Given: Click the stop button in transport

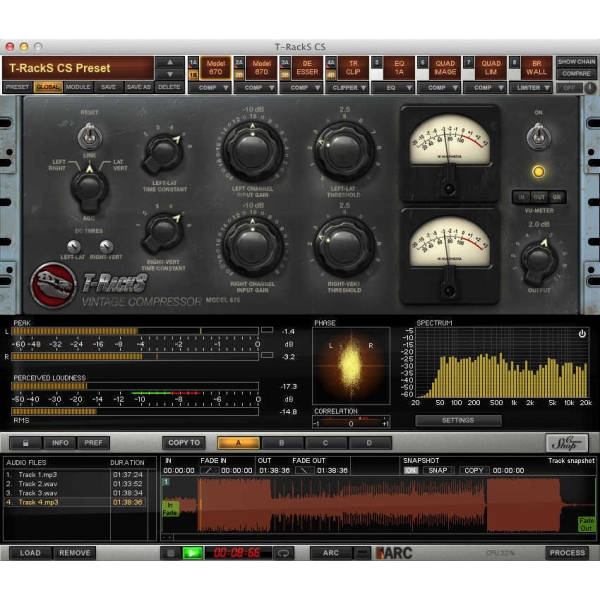Looking at the screenshot, I should tap(171, 553).
